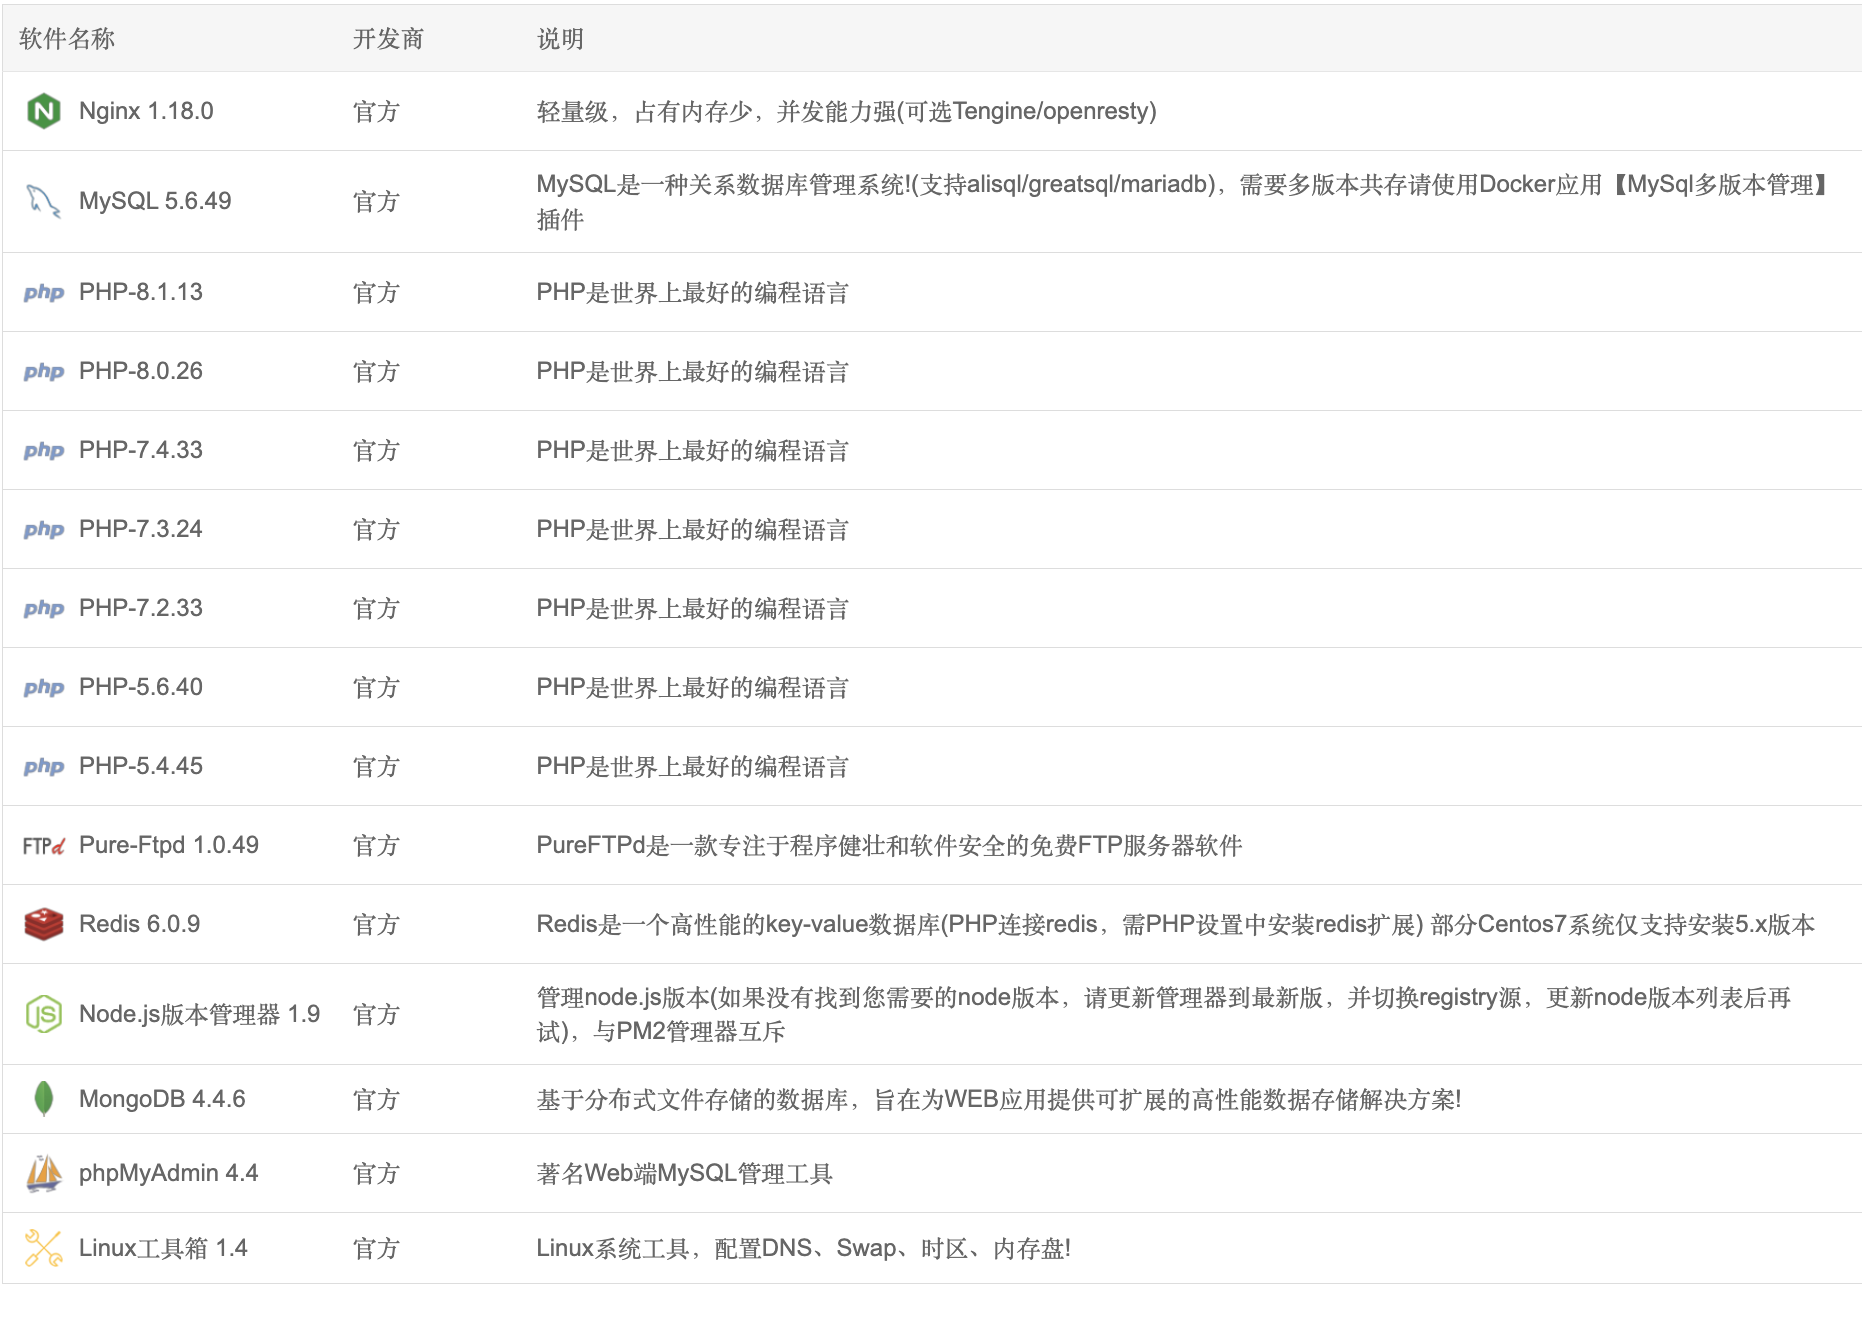The width and height of the screenshot is (1862, 1320).
Task: Click the MongoDB 分布式文件存储 description
Action: pos(999,1099)
